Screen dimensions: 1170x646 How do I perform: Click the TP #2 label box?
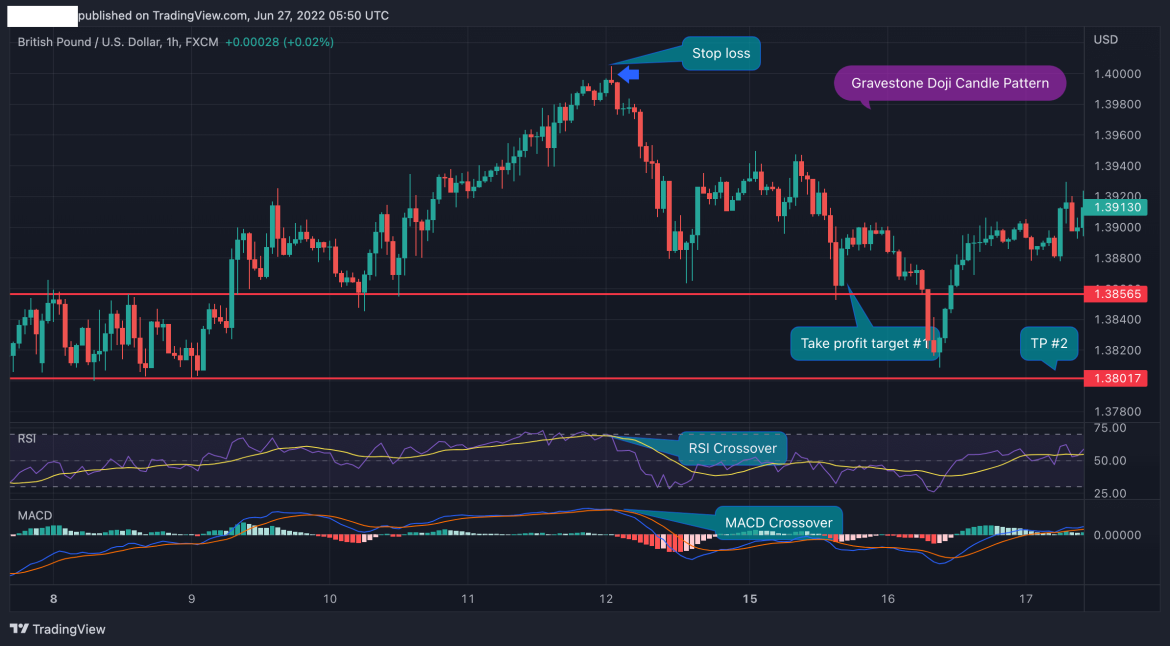click(1049, 343)
